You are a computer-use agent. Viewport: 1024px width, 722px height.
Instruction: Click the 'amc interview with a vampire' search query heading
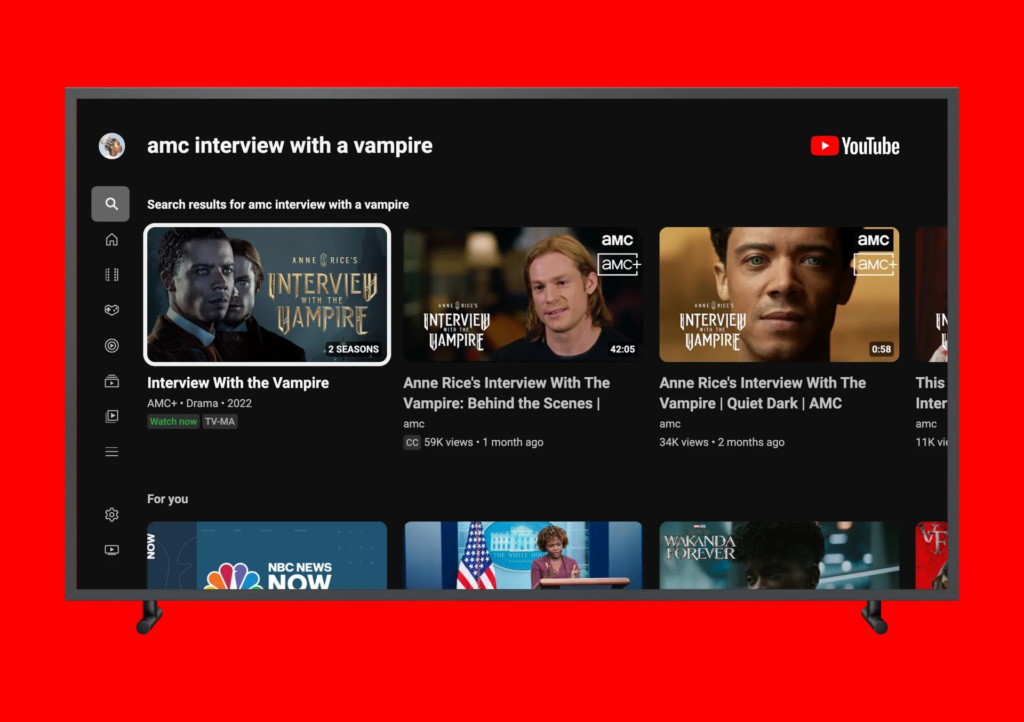tap(289, 145)
